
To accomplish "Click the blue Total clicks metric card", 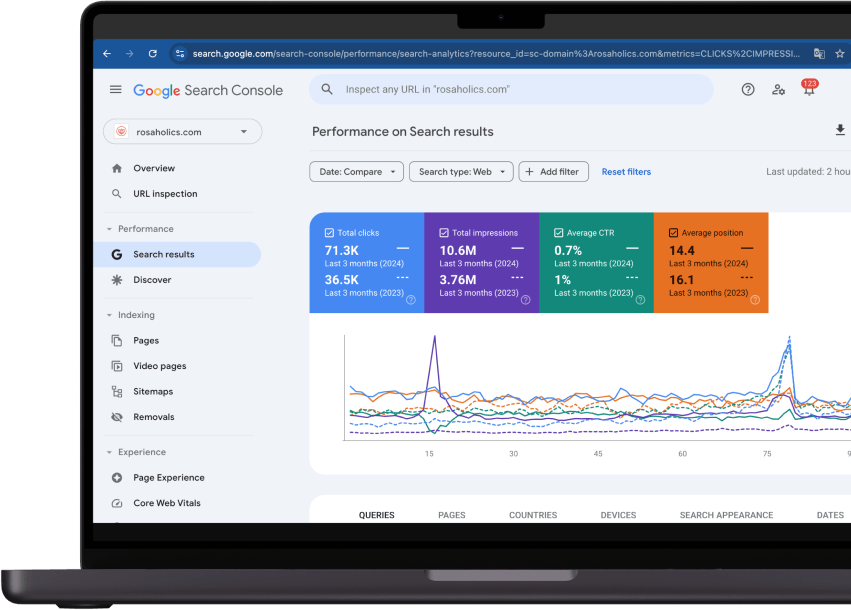I will point(367,263).
